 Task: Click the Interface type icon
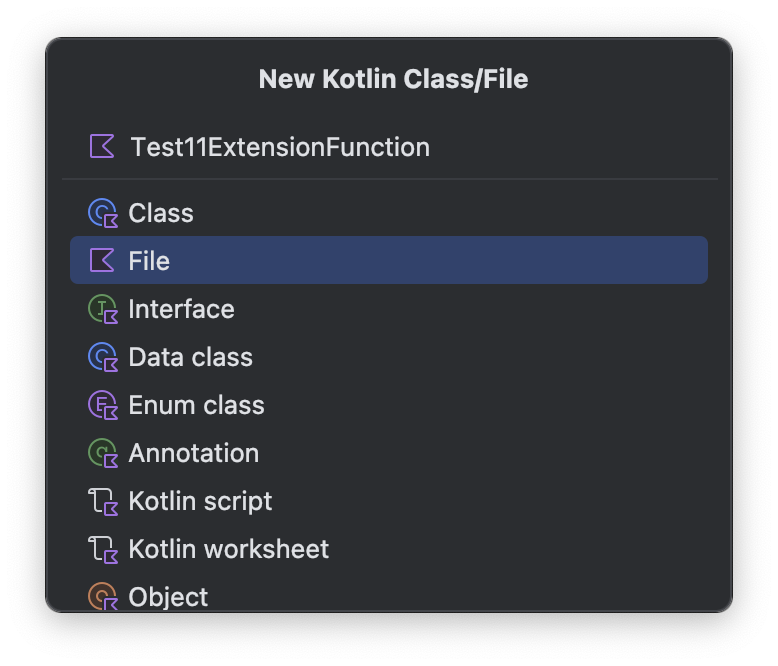tap(103, 309)
